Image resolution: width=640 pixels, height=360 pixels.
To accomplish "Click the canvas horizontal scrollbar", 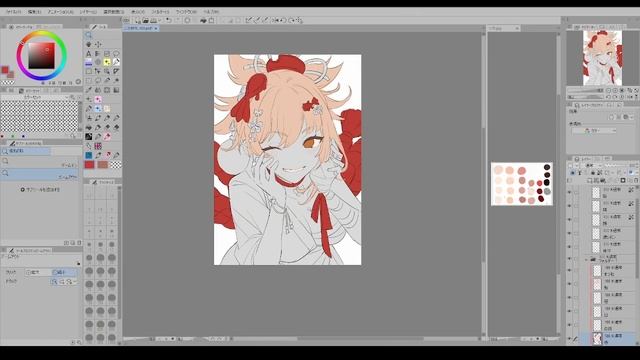I will pos(360,338).
